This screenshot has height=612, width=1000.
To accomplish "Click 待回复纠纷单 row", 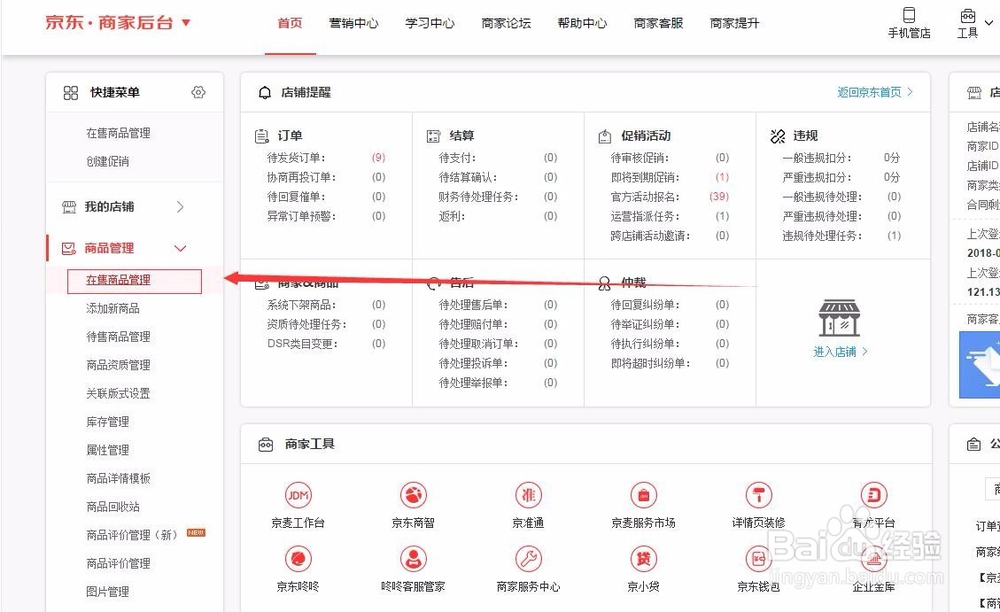I will coord(670,305).
